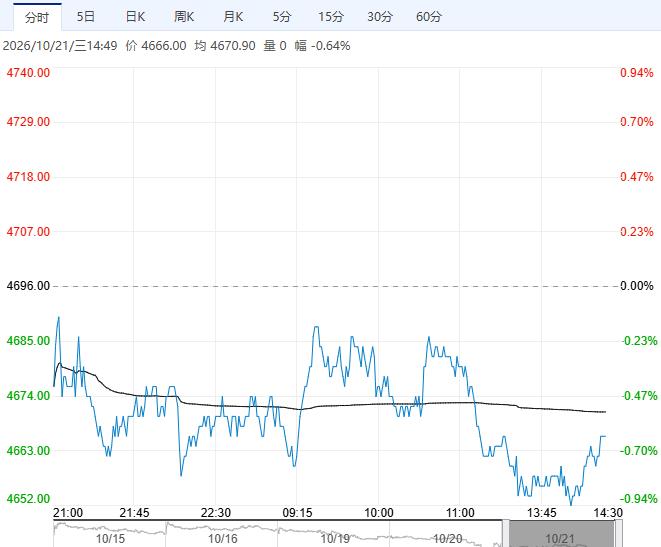Select the 10/19 day in the timeline navigator
The width and height of the screenshot is (661, 547).
(335, 538)
